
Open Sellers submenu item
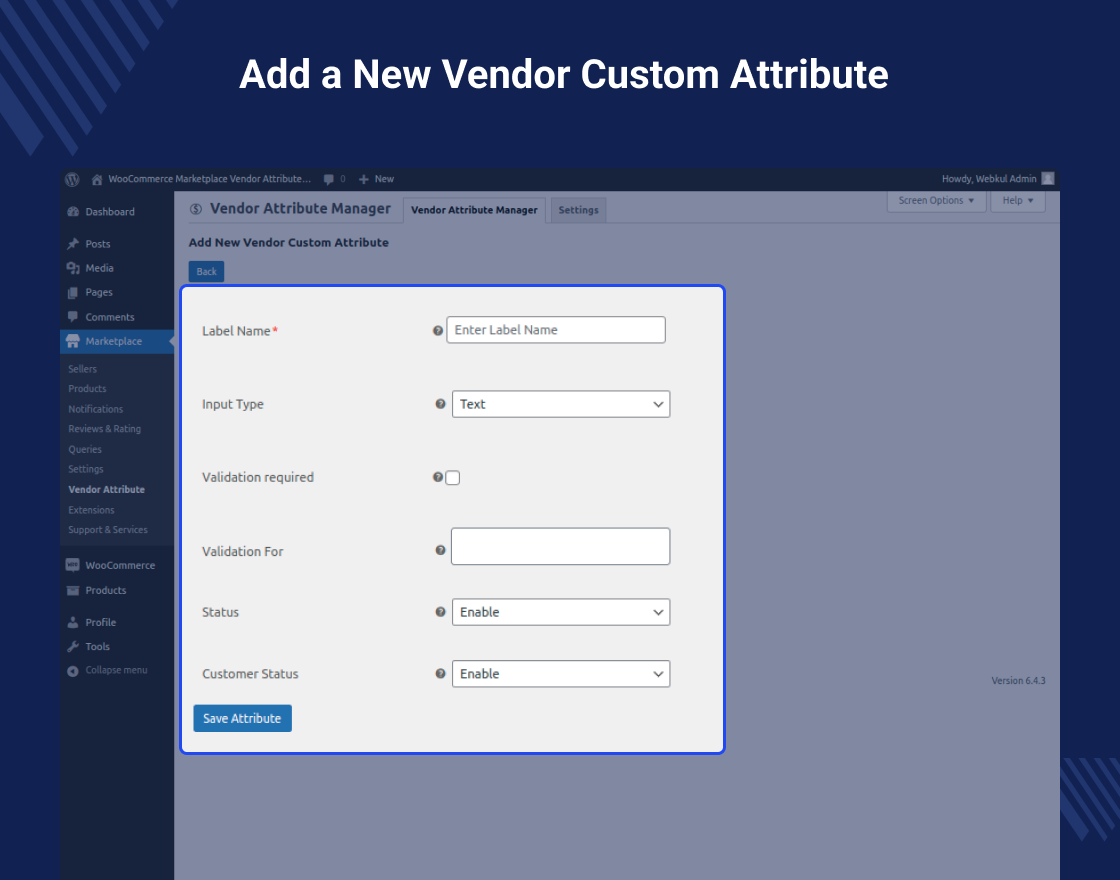point(83,369)
